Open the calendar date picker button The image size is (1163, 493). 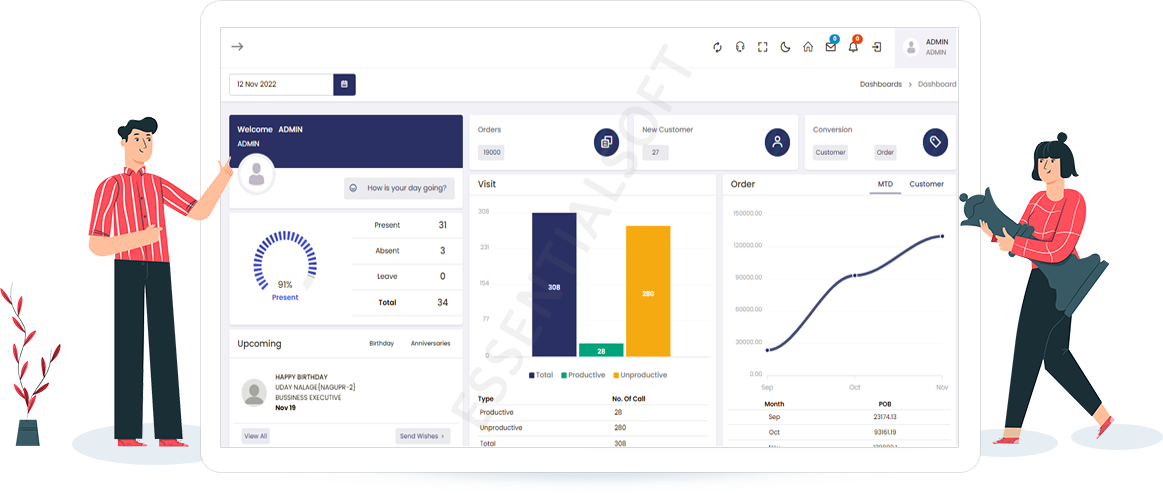(x=344, y=85)
